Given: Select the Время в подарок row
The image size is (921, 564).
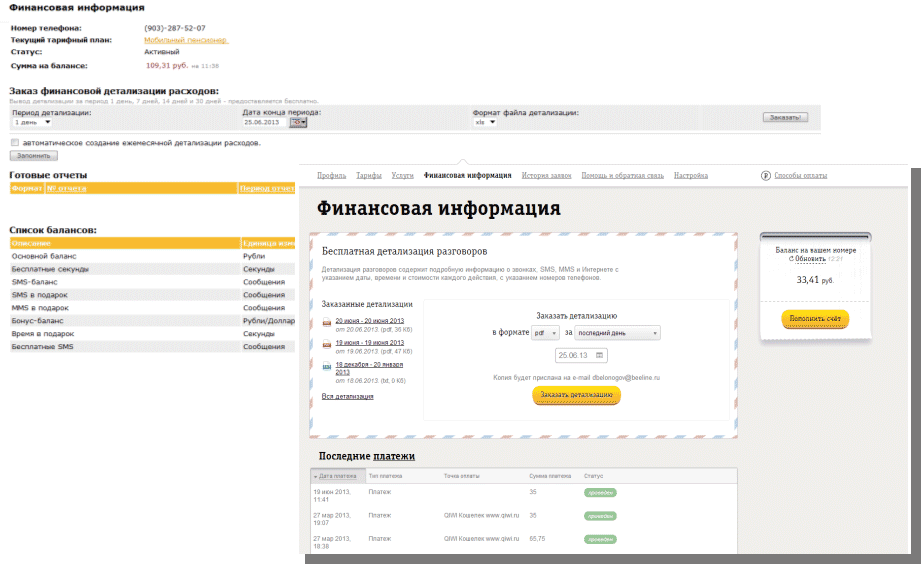Looking at the screenshot, I should pos(152,334).
